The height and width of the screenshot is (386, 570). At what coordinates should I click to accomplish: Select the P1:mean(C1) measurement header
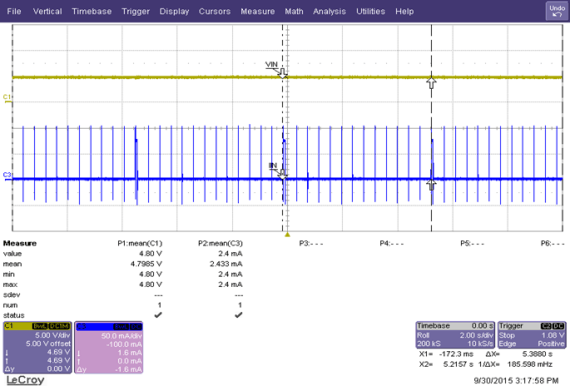point(140,243)
